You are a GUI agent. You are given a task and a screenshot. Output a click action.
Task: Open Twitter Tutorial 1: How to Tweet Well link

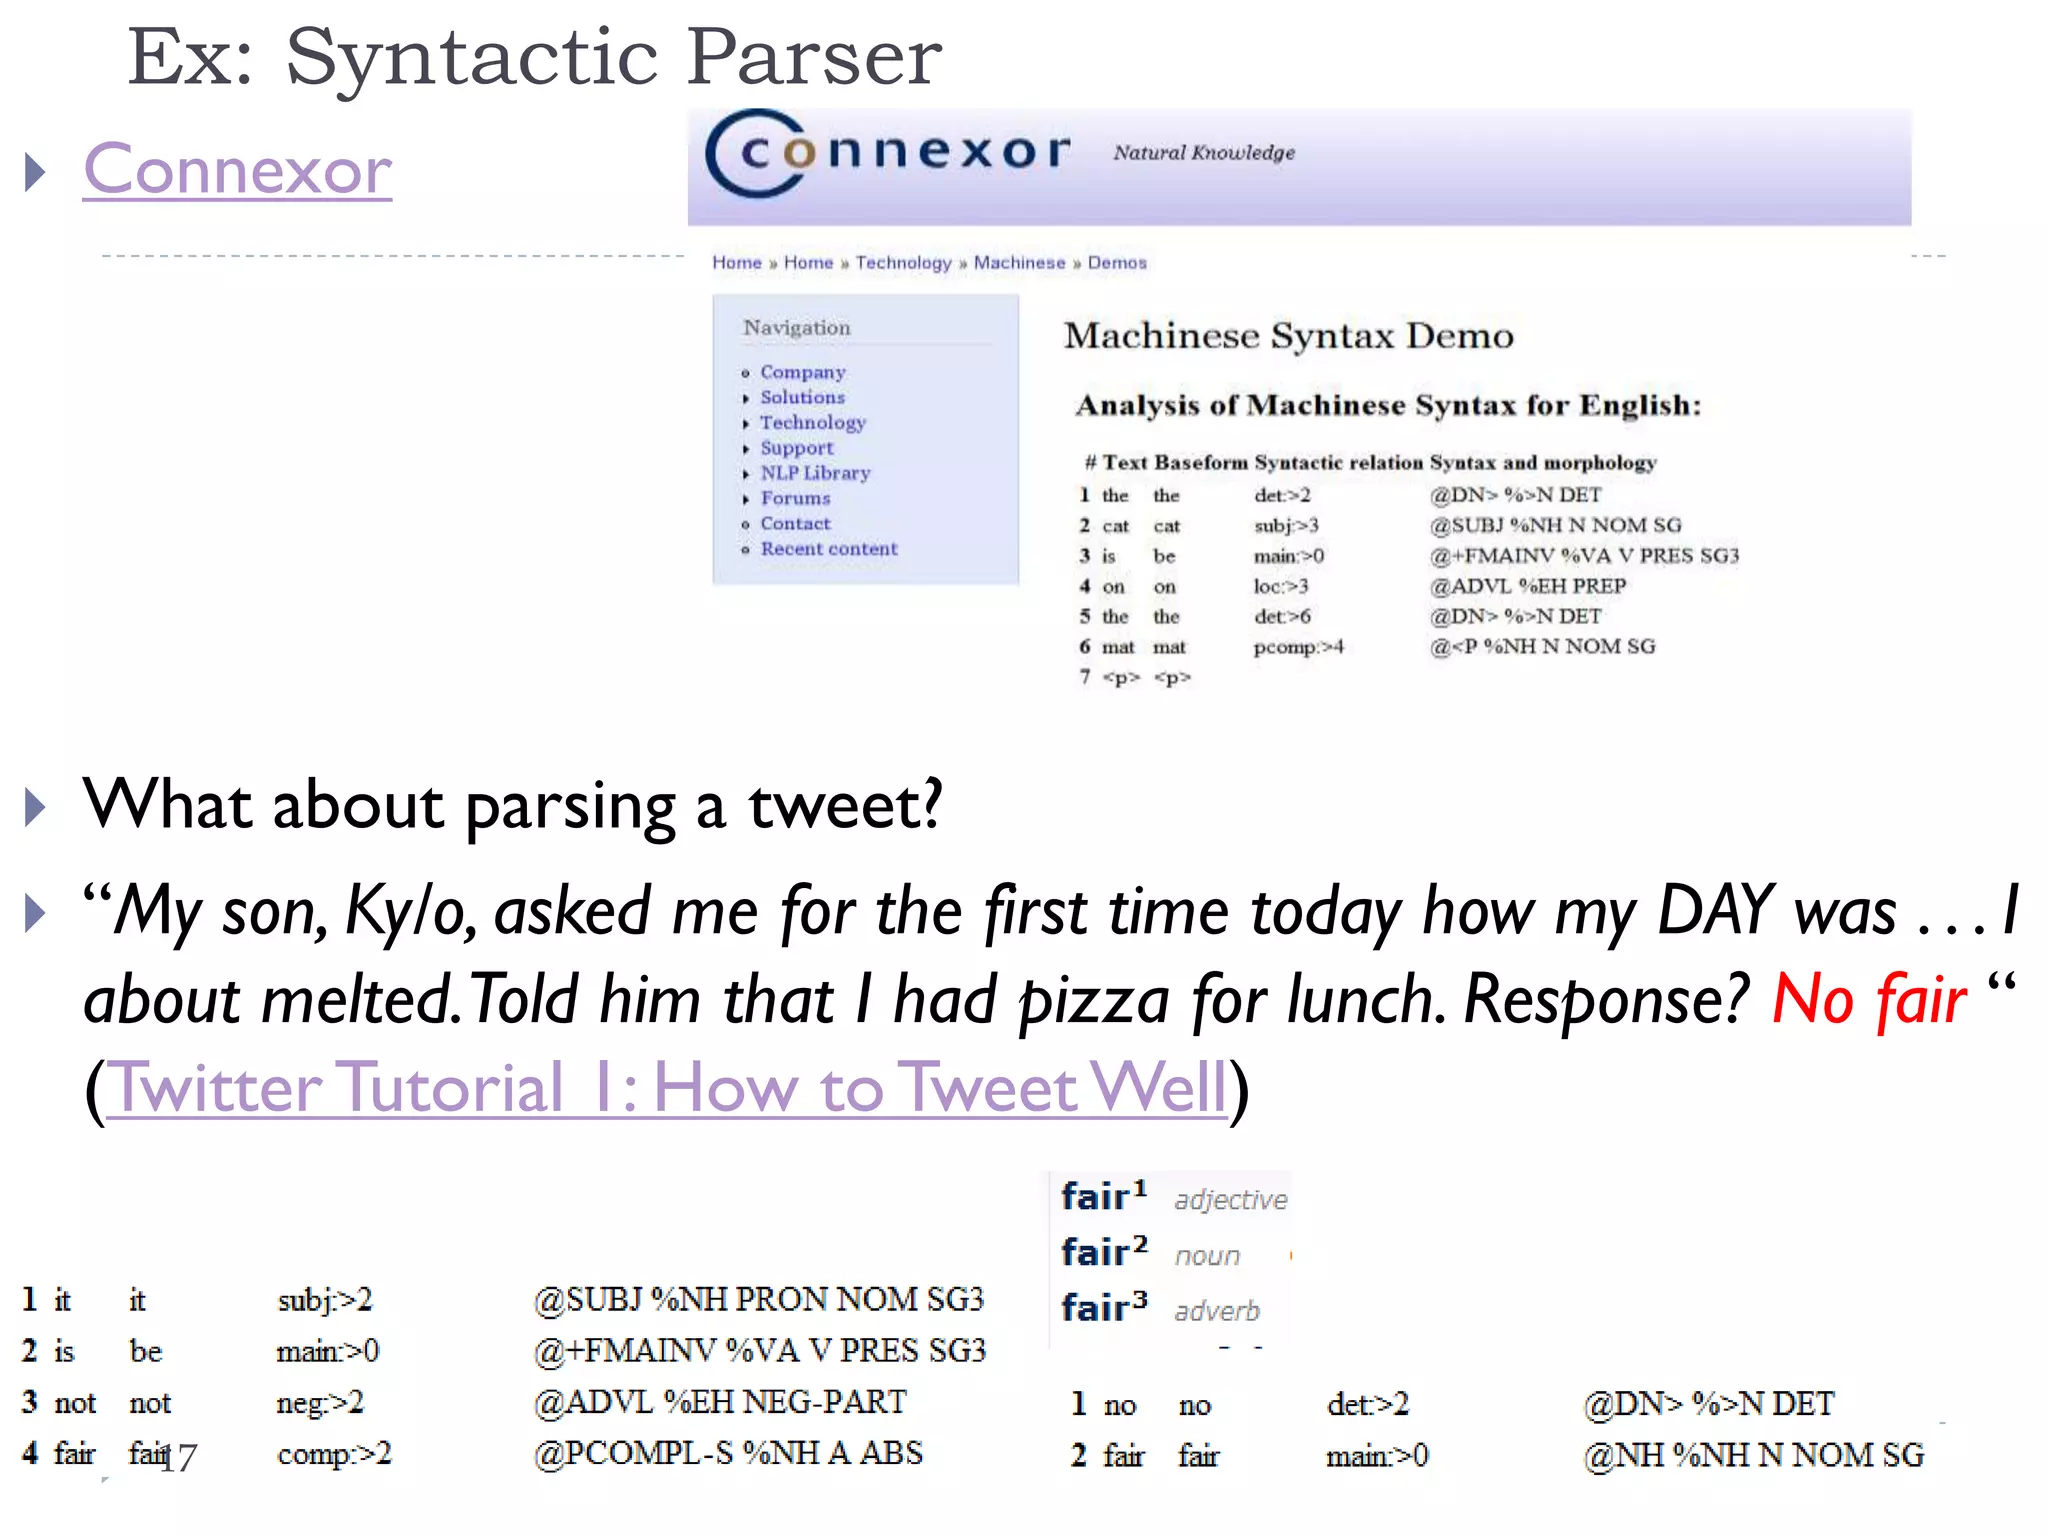pos(666,1088)
